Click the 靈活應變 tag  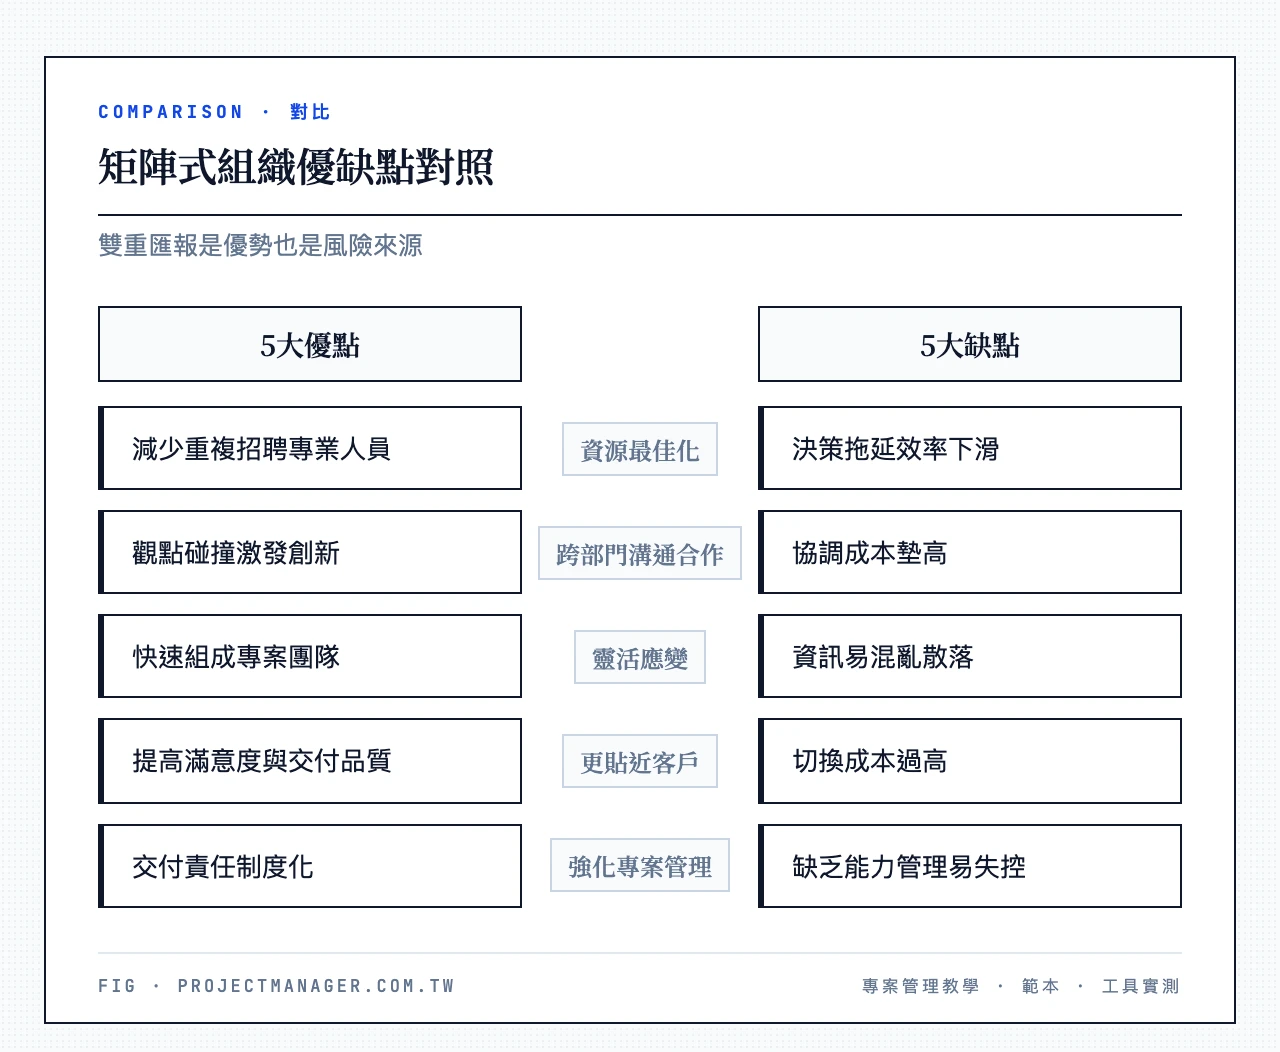(x=640, y=657)
